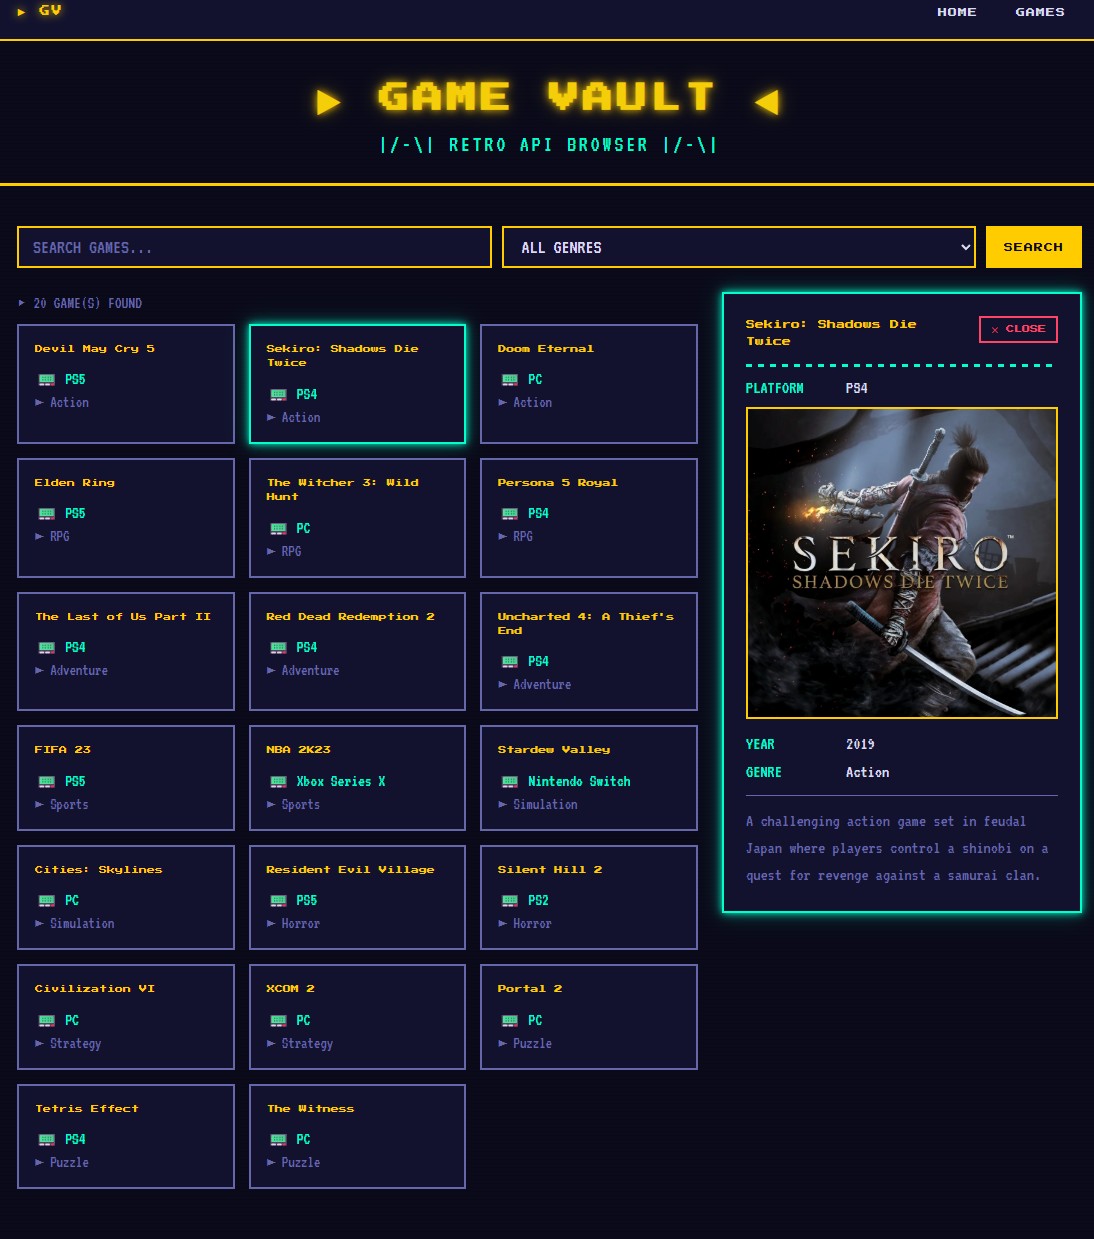Click the PS2 platform icon on Silent Hill 2

click(509, 901)
